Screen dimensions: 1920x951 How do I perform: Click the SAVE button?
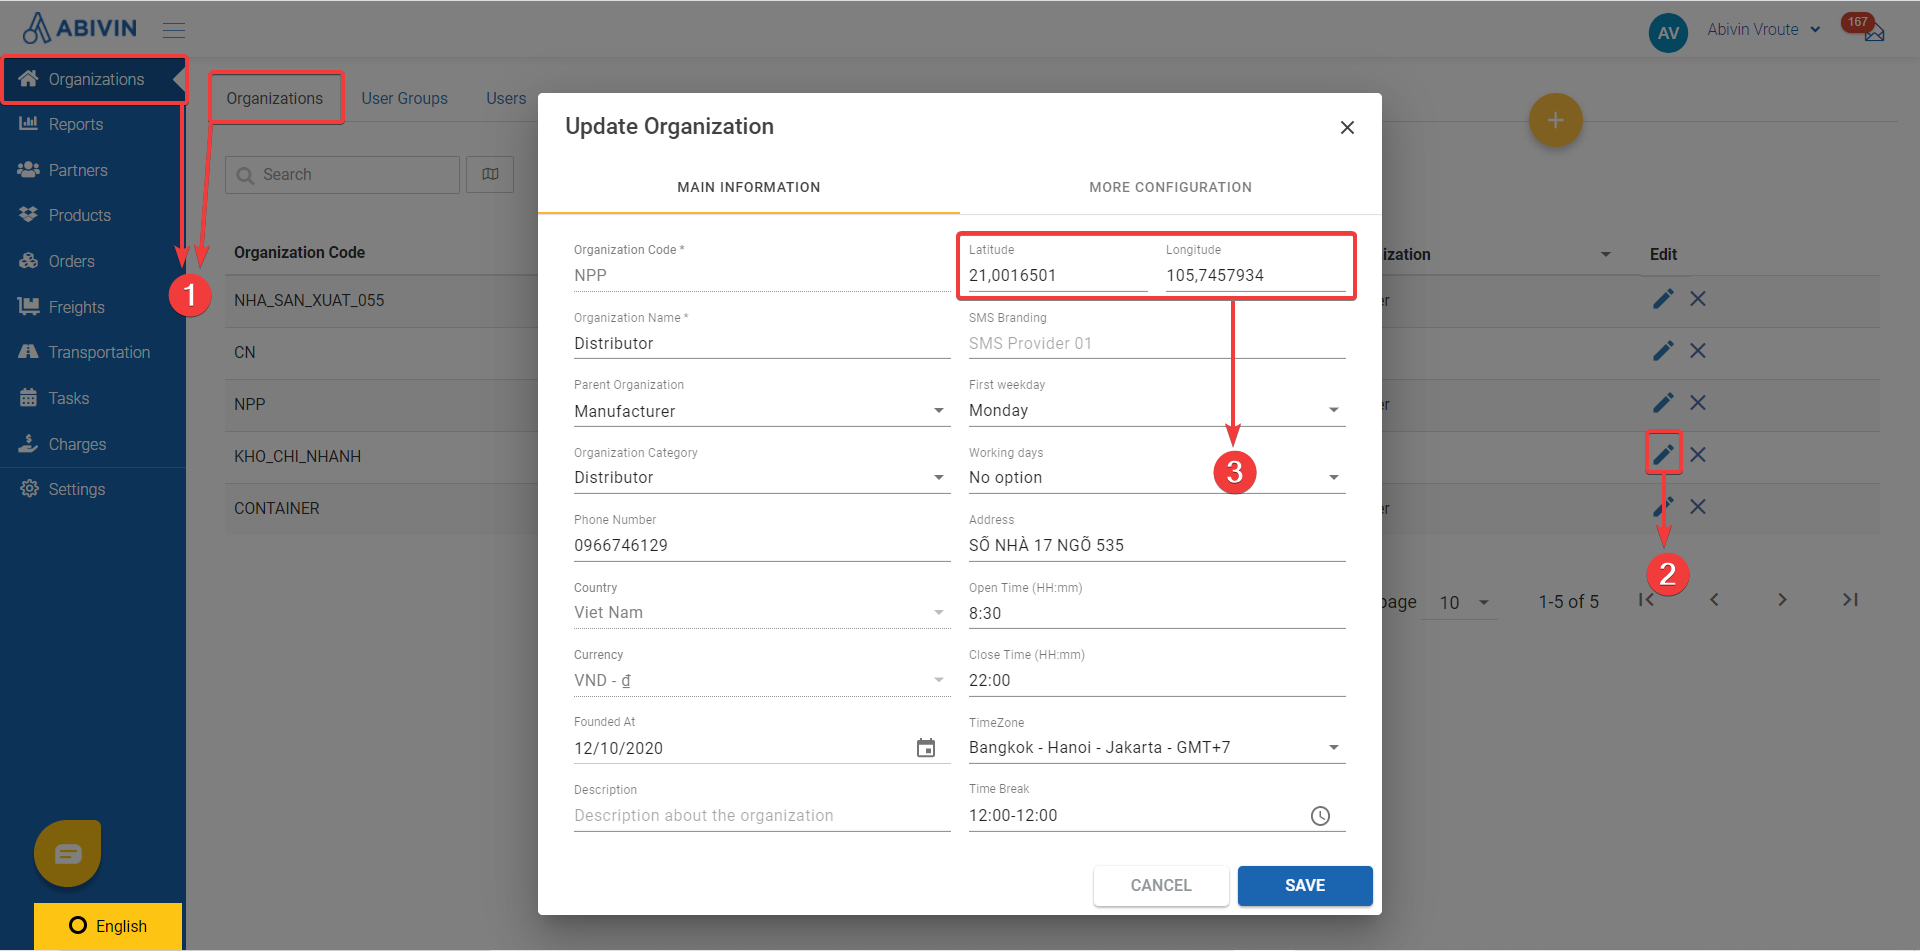click(1305, 886)
